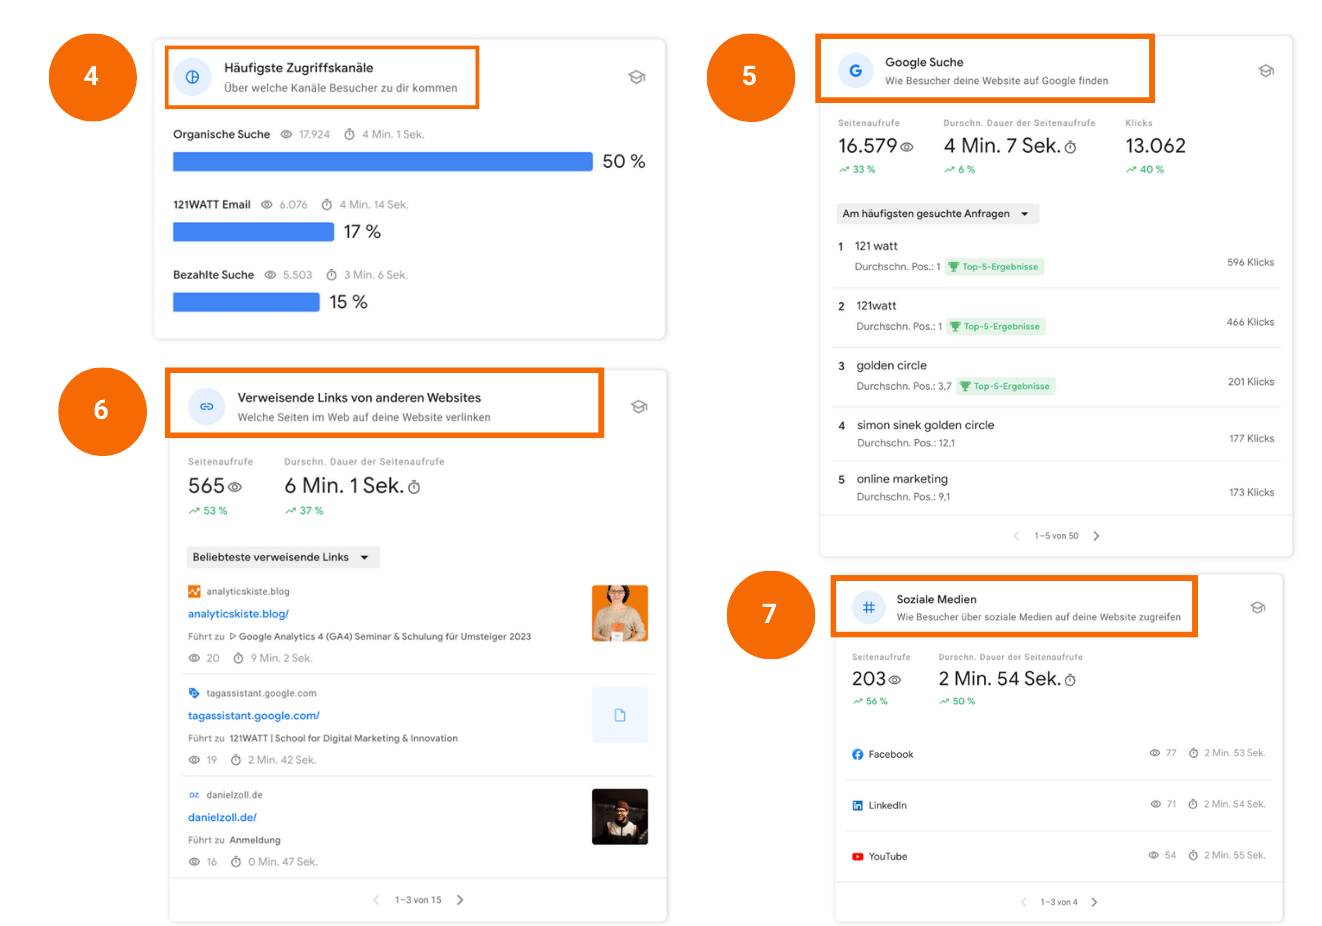Open help icon on Verweisende Links card
1322x926 pixels.
(639, 406)
